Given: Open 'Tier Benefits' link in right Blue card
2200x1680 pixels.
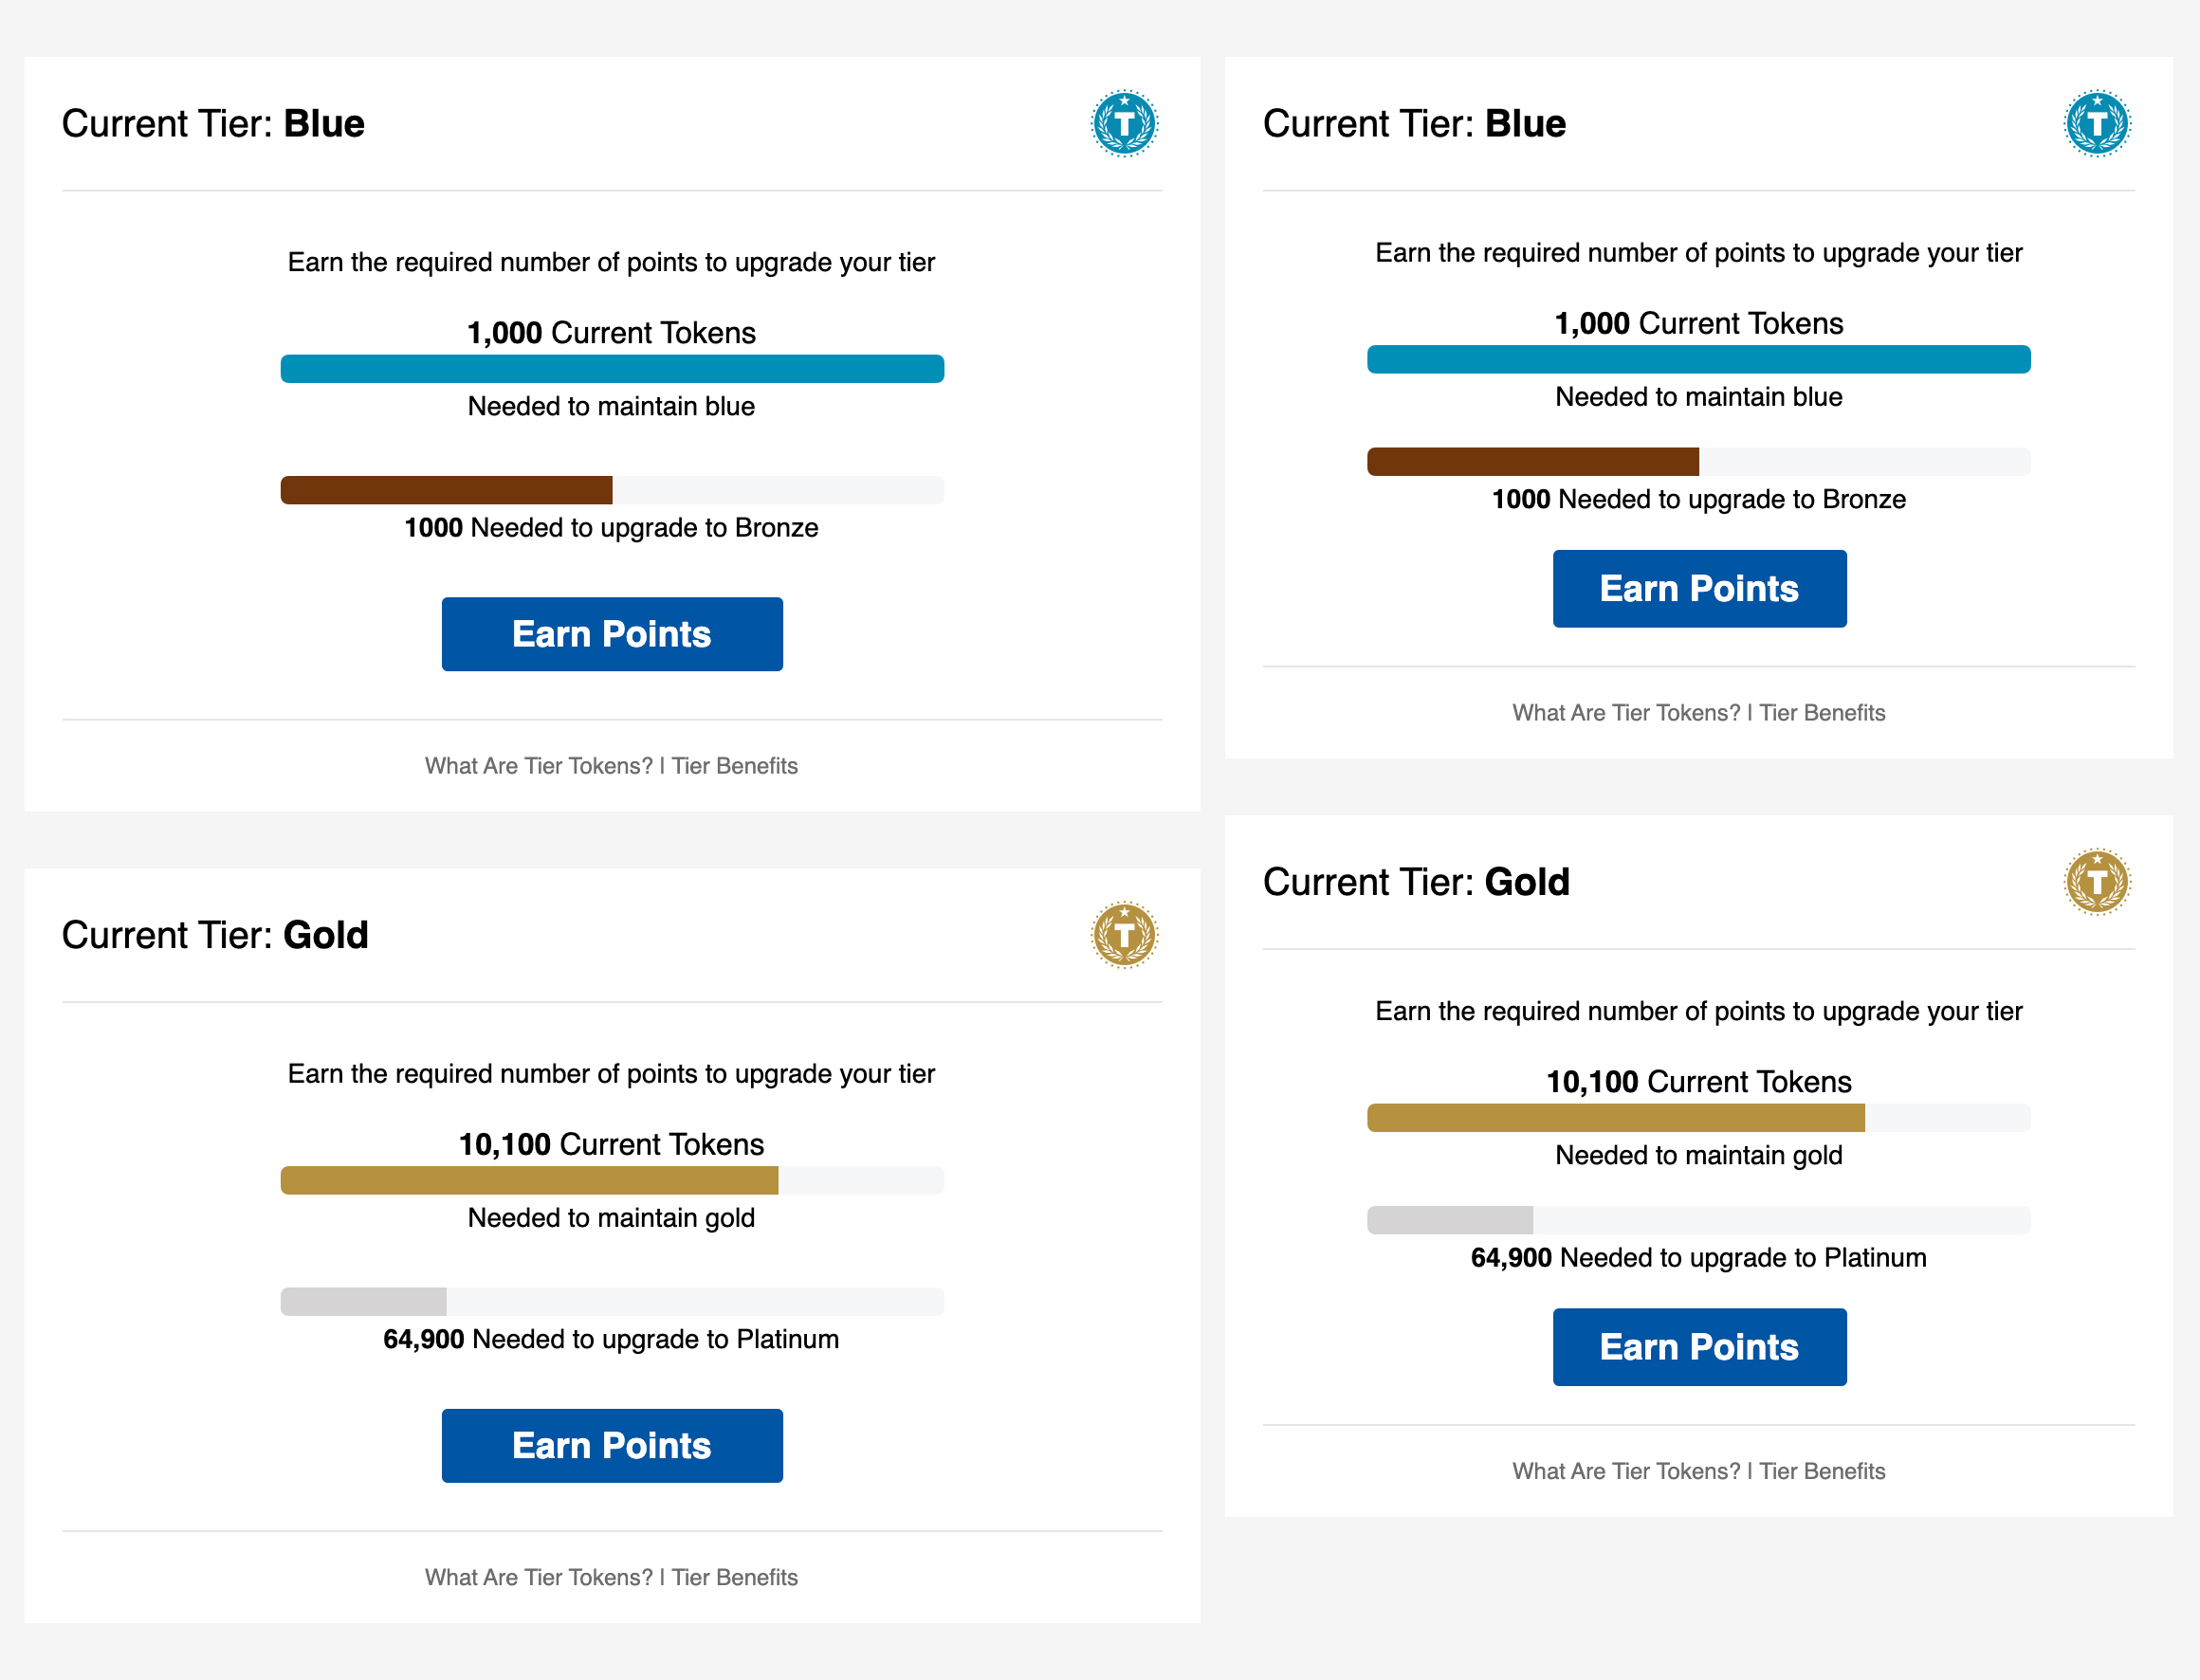Looking at the screenshot, I should [1822, 713].
